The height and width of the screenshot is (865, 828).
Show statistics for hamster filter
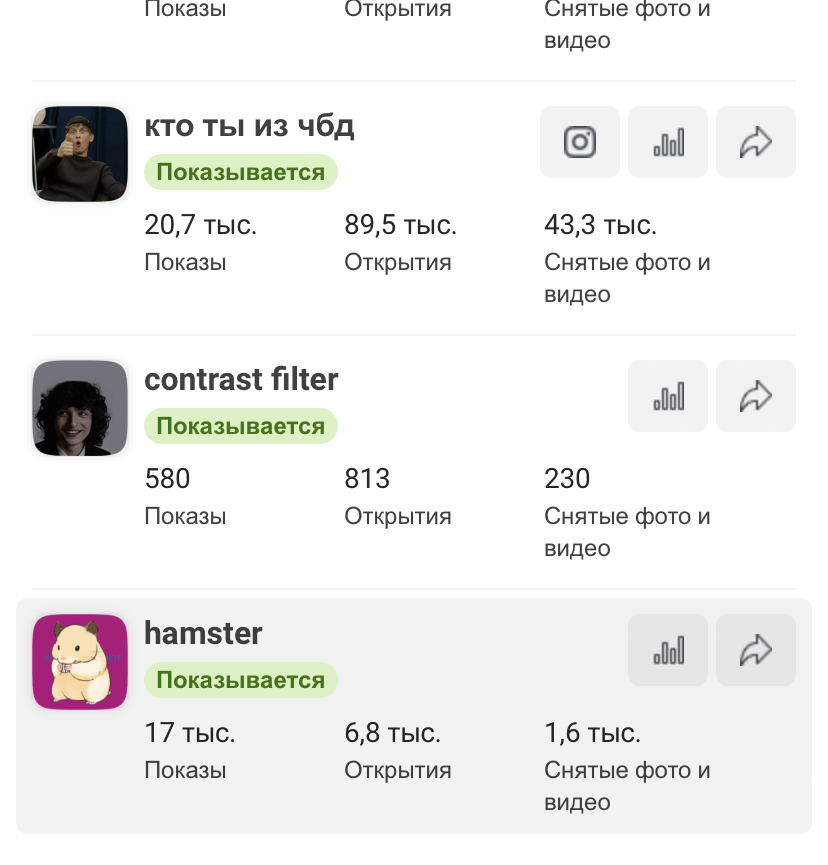[x=668, y=651]
